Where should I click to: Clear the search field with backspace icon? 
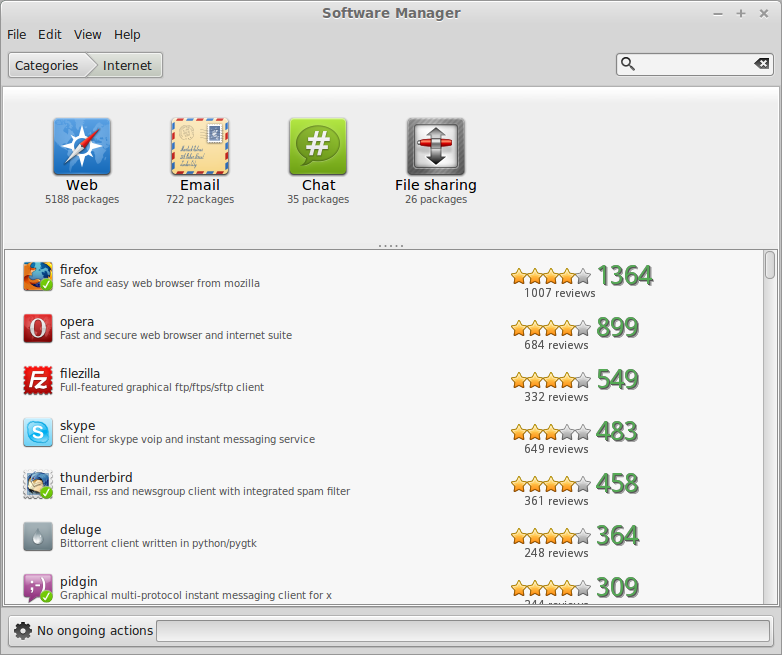click(x=761, y=64)
